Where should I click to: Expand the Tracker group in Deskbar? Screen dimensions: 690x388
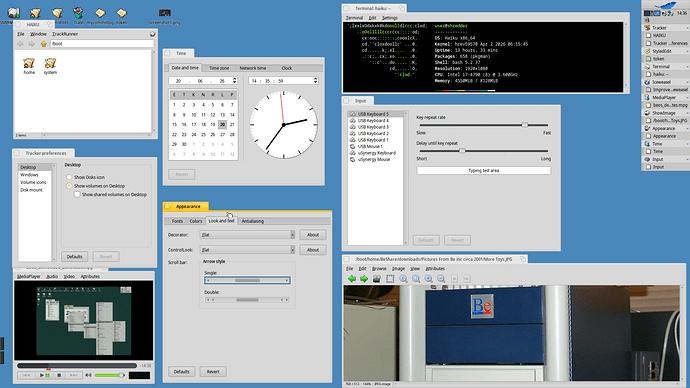(x=687, y=28)
